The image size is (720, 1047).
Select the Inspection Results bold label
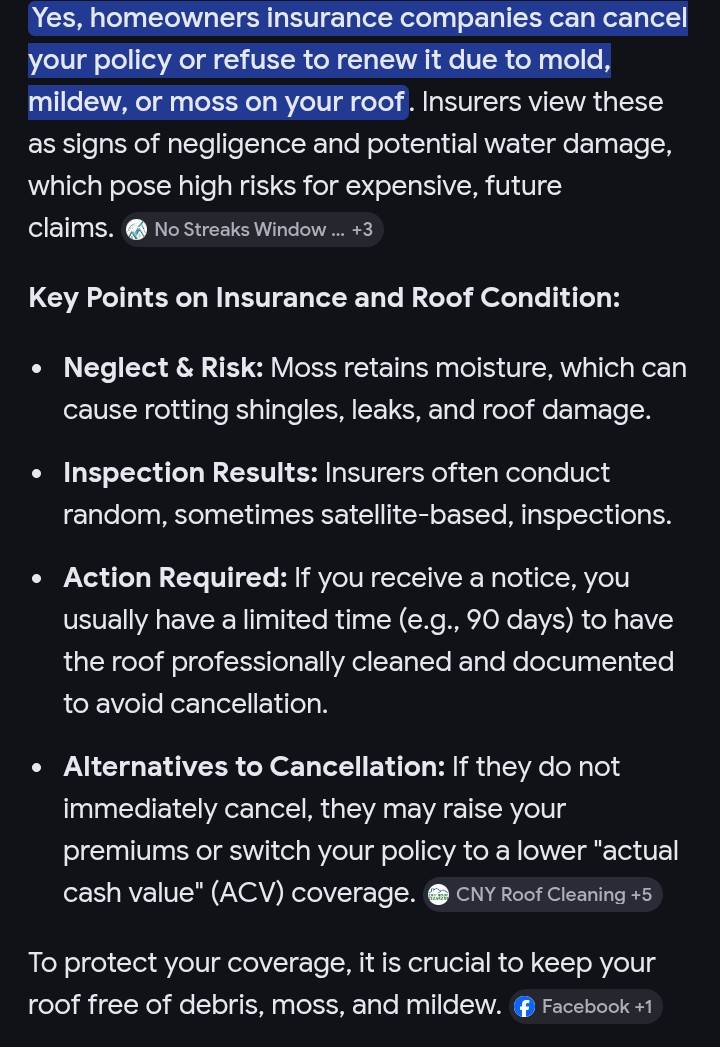pyautogui.click(x=190, y=473)
